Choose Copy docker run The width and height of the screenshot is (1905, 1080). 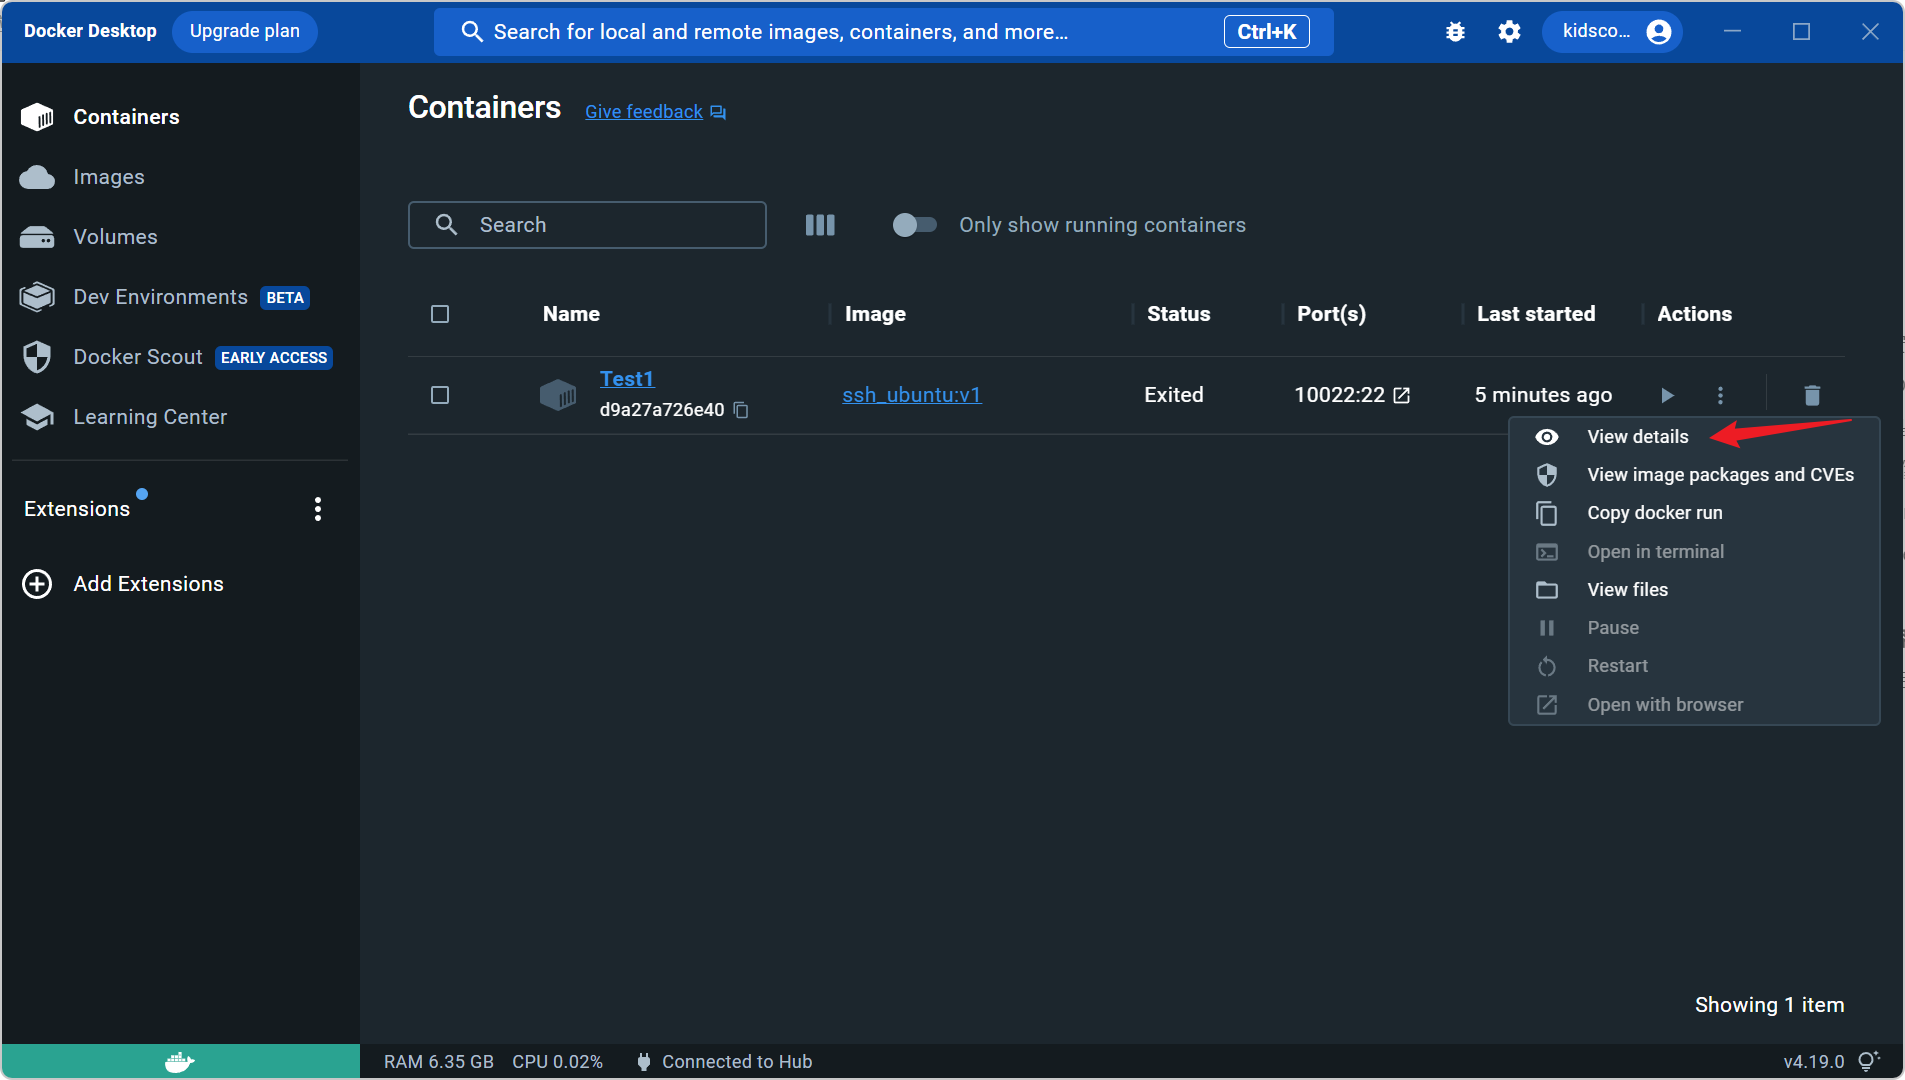(1694, 513)
